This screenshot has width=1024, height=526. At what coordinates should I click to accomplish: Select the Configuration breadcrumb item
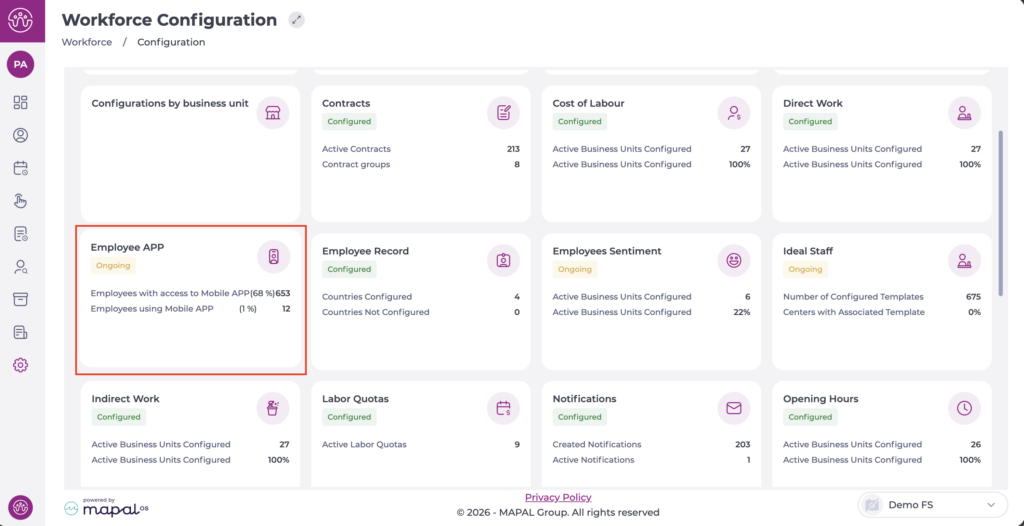pyautogui.click(x=171, y=42)
